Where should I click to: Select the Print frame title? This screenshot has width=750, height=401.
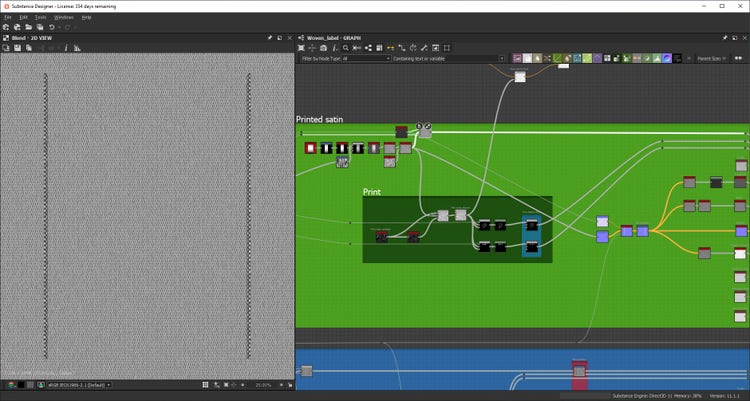pos(371,191)
